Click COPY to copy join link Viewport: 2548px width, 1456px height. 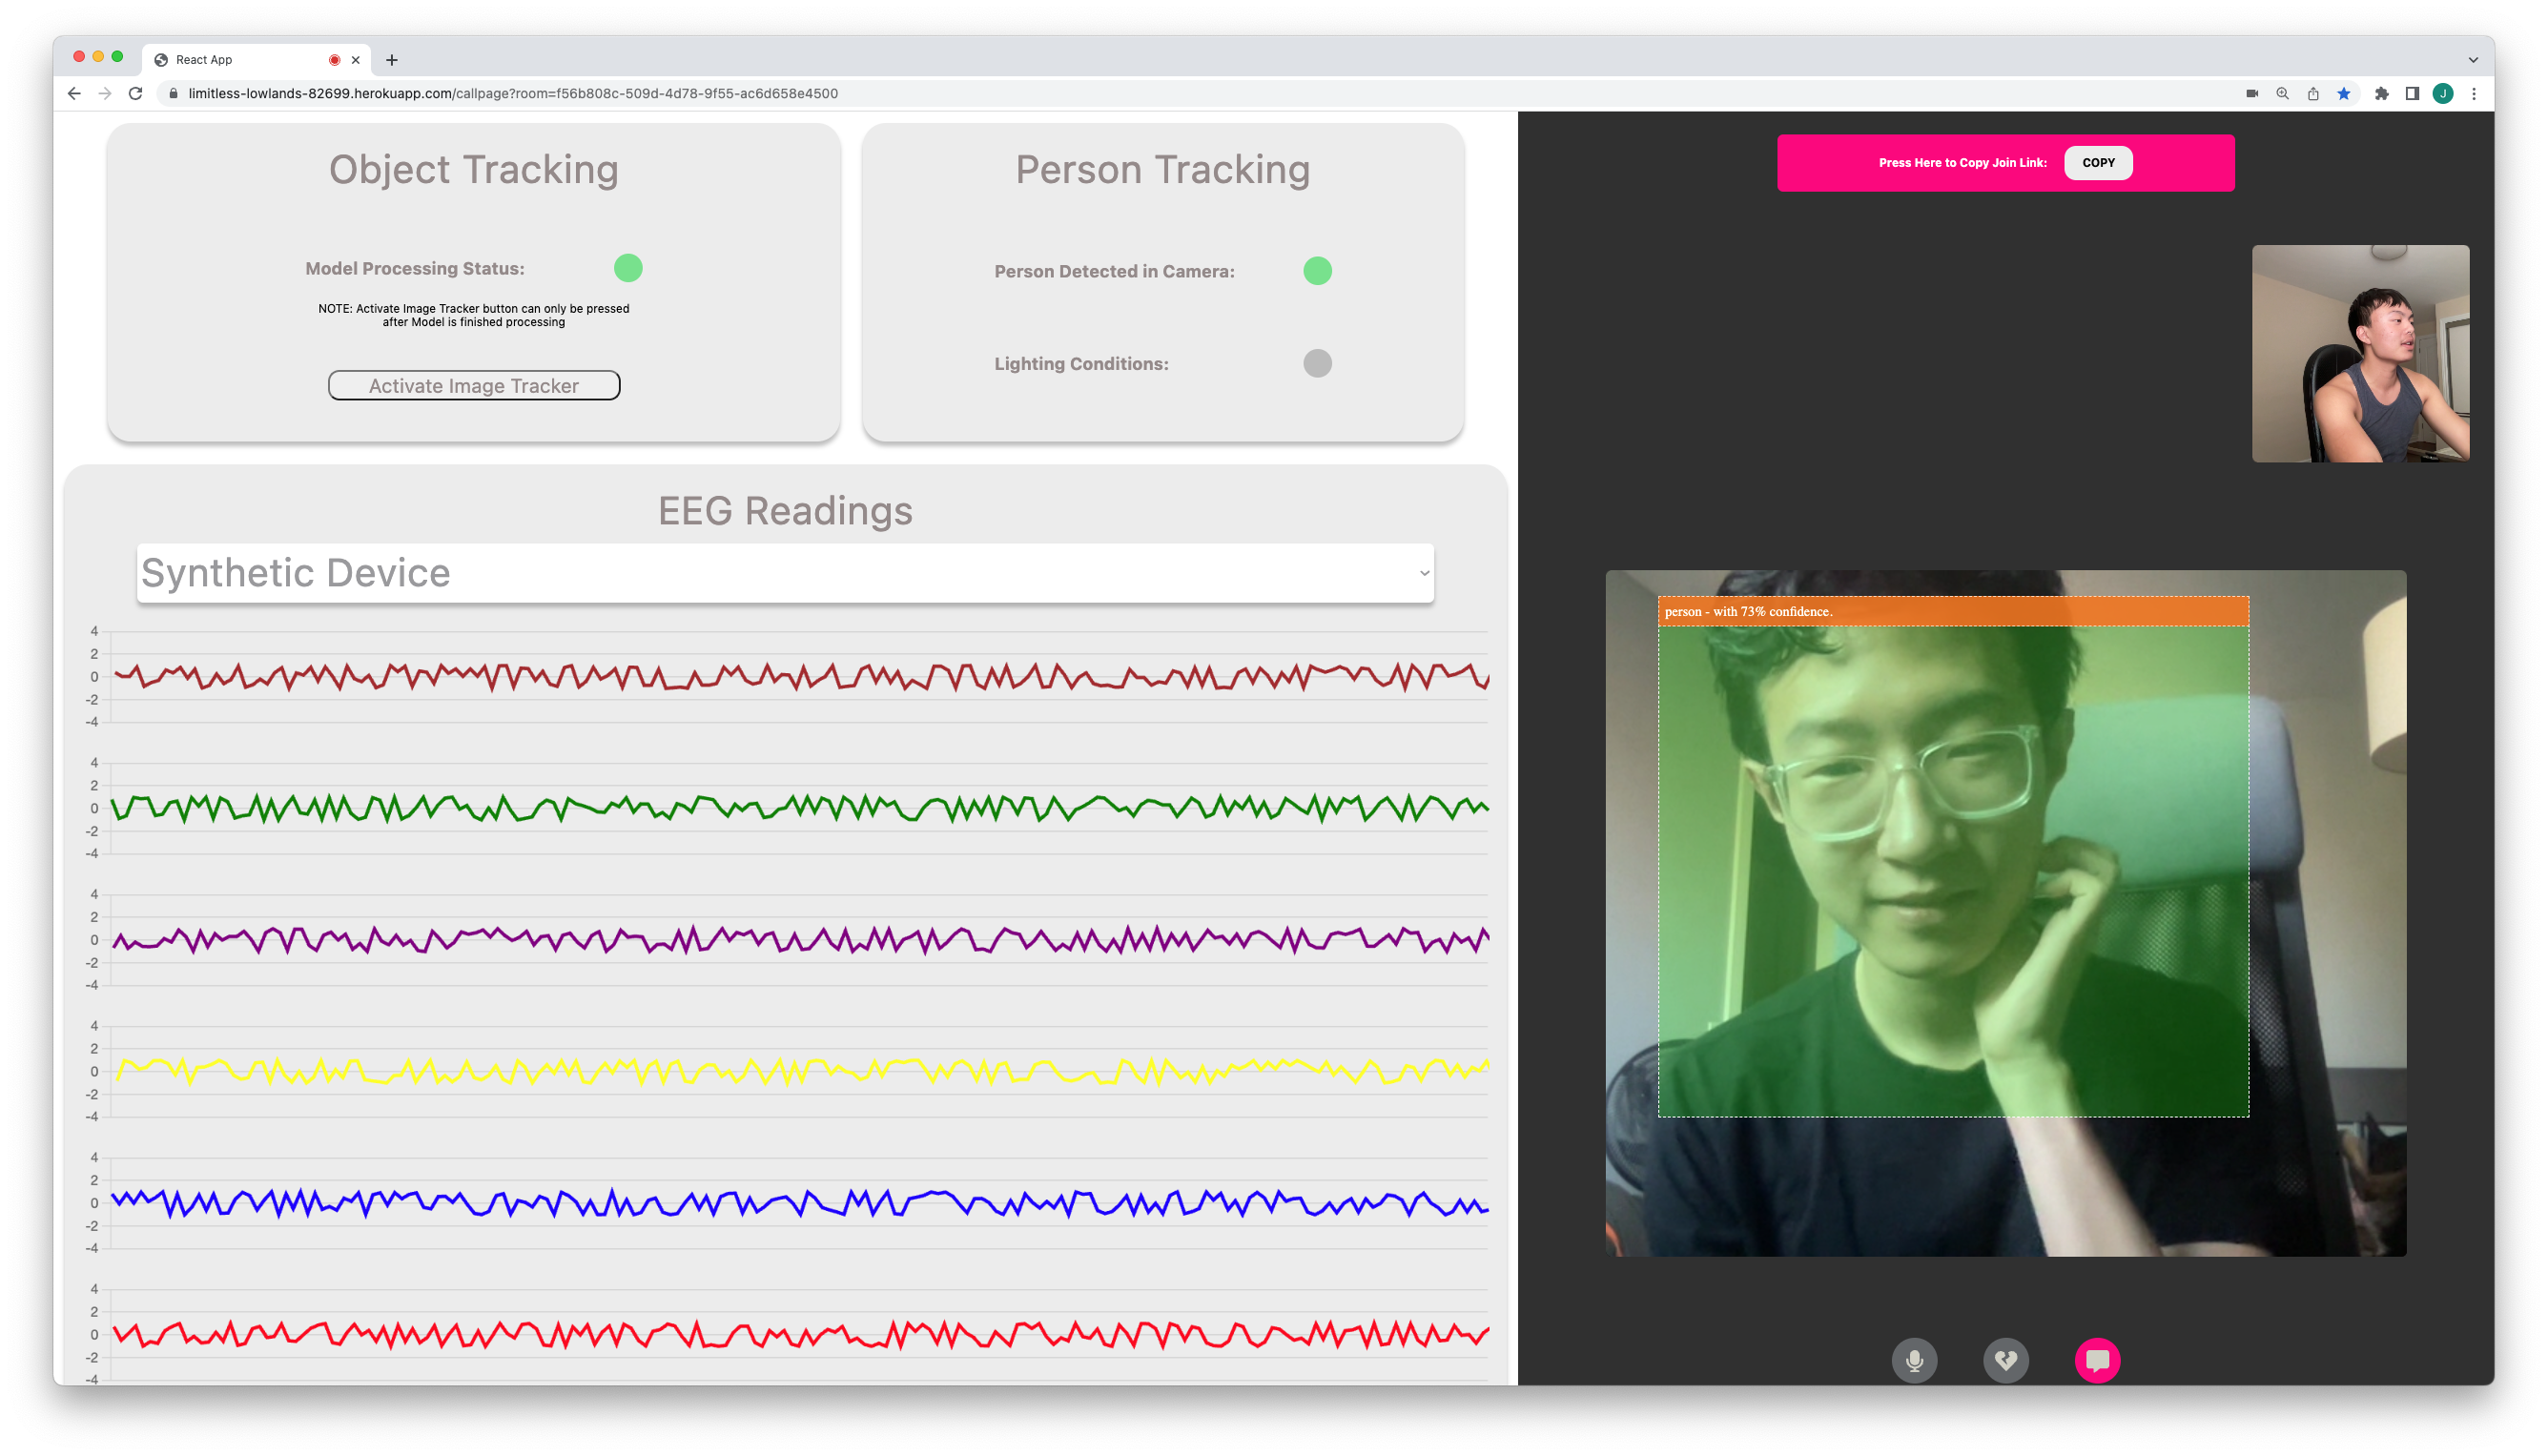(2098, 163)
